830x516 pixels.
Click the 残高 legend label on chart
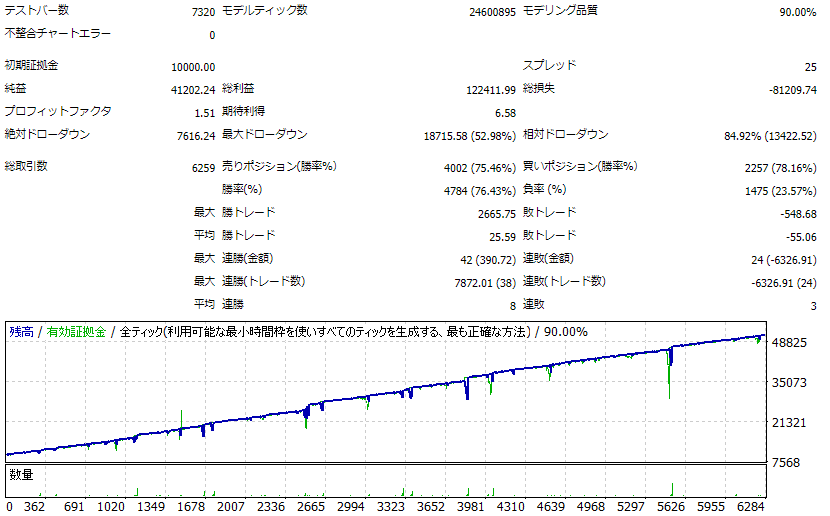pos(20,331)
